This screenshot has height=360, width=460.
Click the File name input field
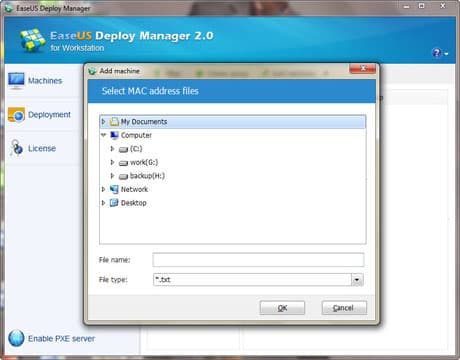pyautogui.click(x=258, y=260)
